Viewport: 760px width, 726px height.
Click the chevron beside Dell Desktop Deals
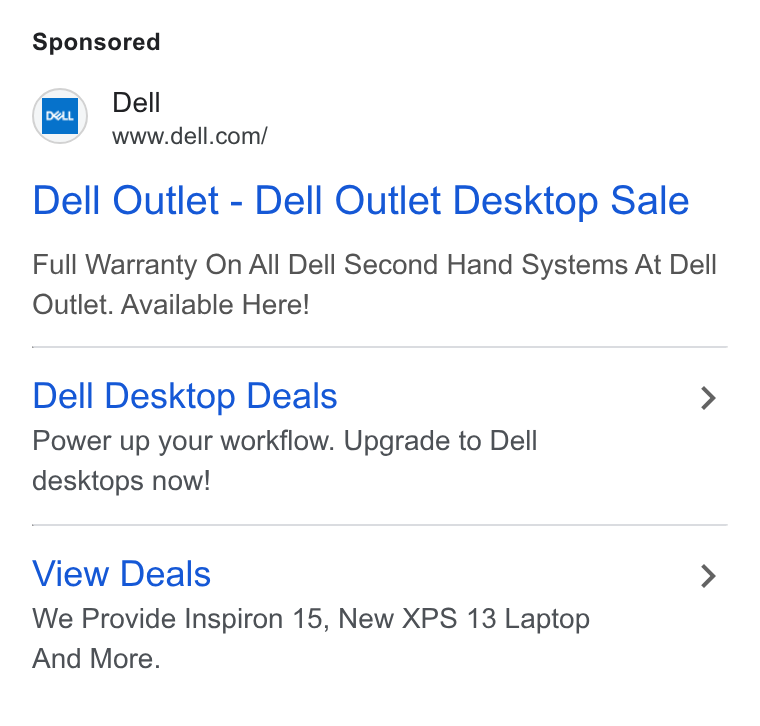(708, 398)
